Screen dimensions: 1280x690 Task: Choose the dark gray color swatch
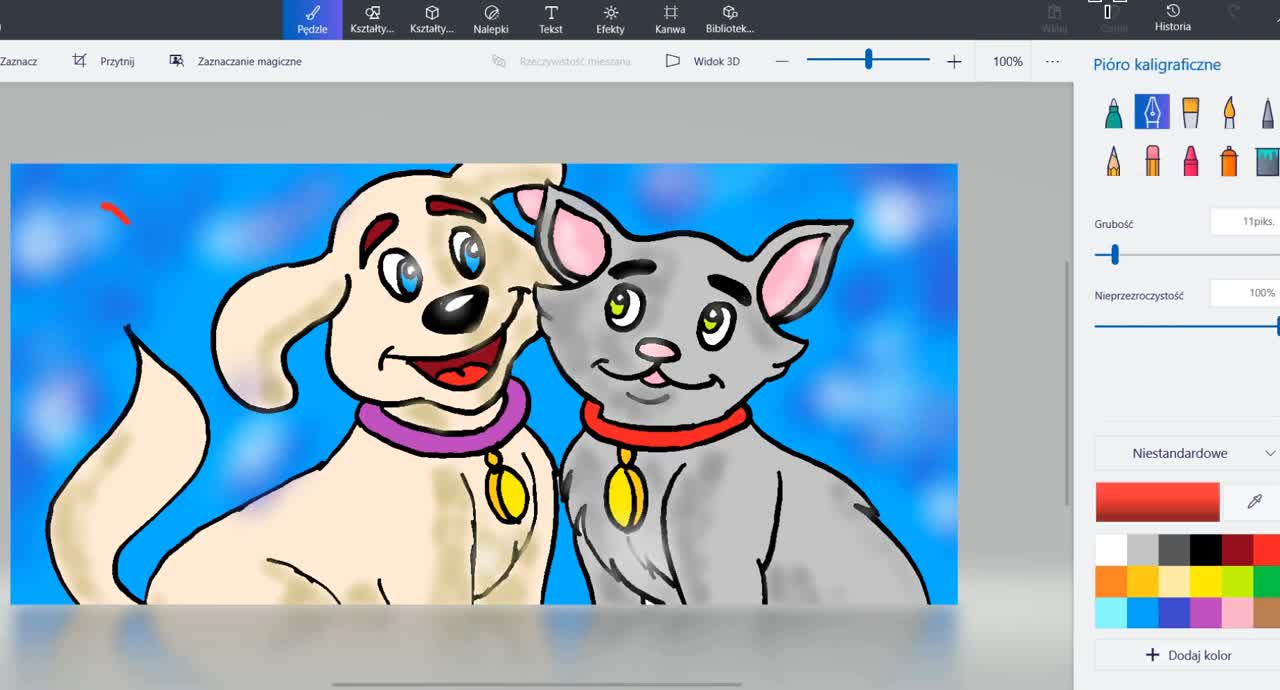pos(1174,550)
